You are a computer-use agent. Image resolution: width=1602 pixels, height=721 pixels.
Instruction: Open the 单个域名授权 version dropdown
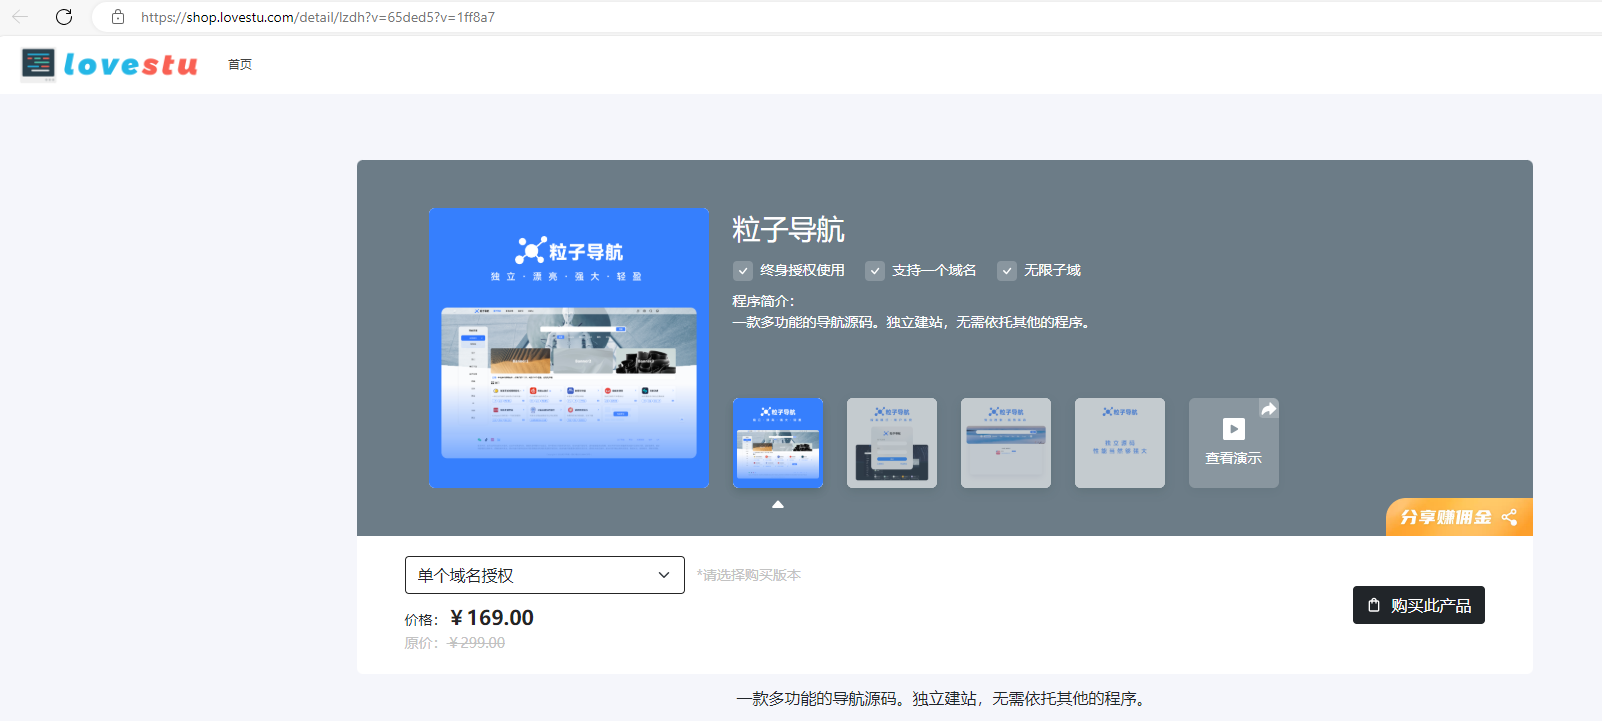(544, 575)
